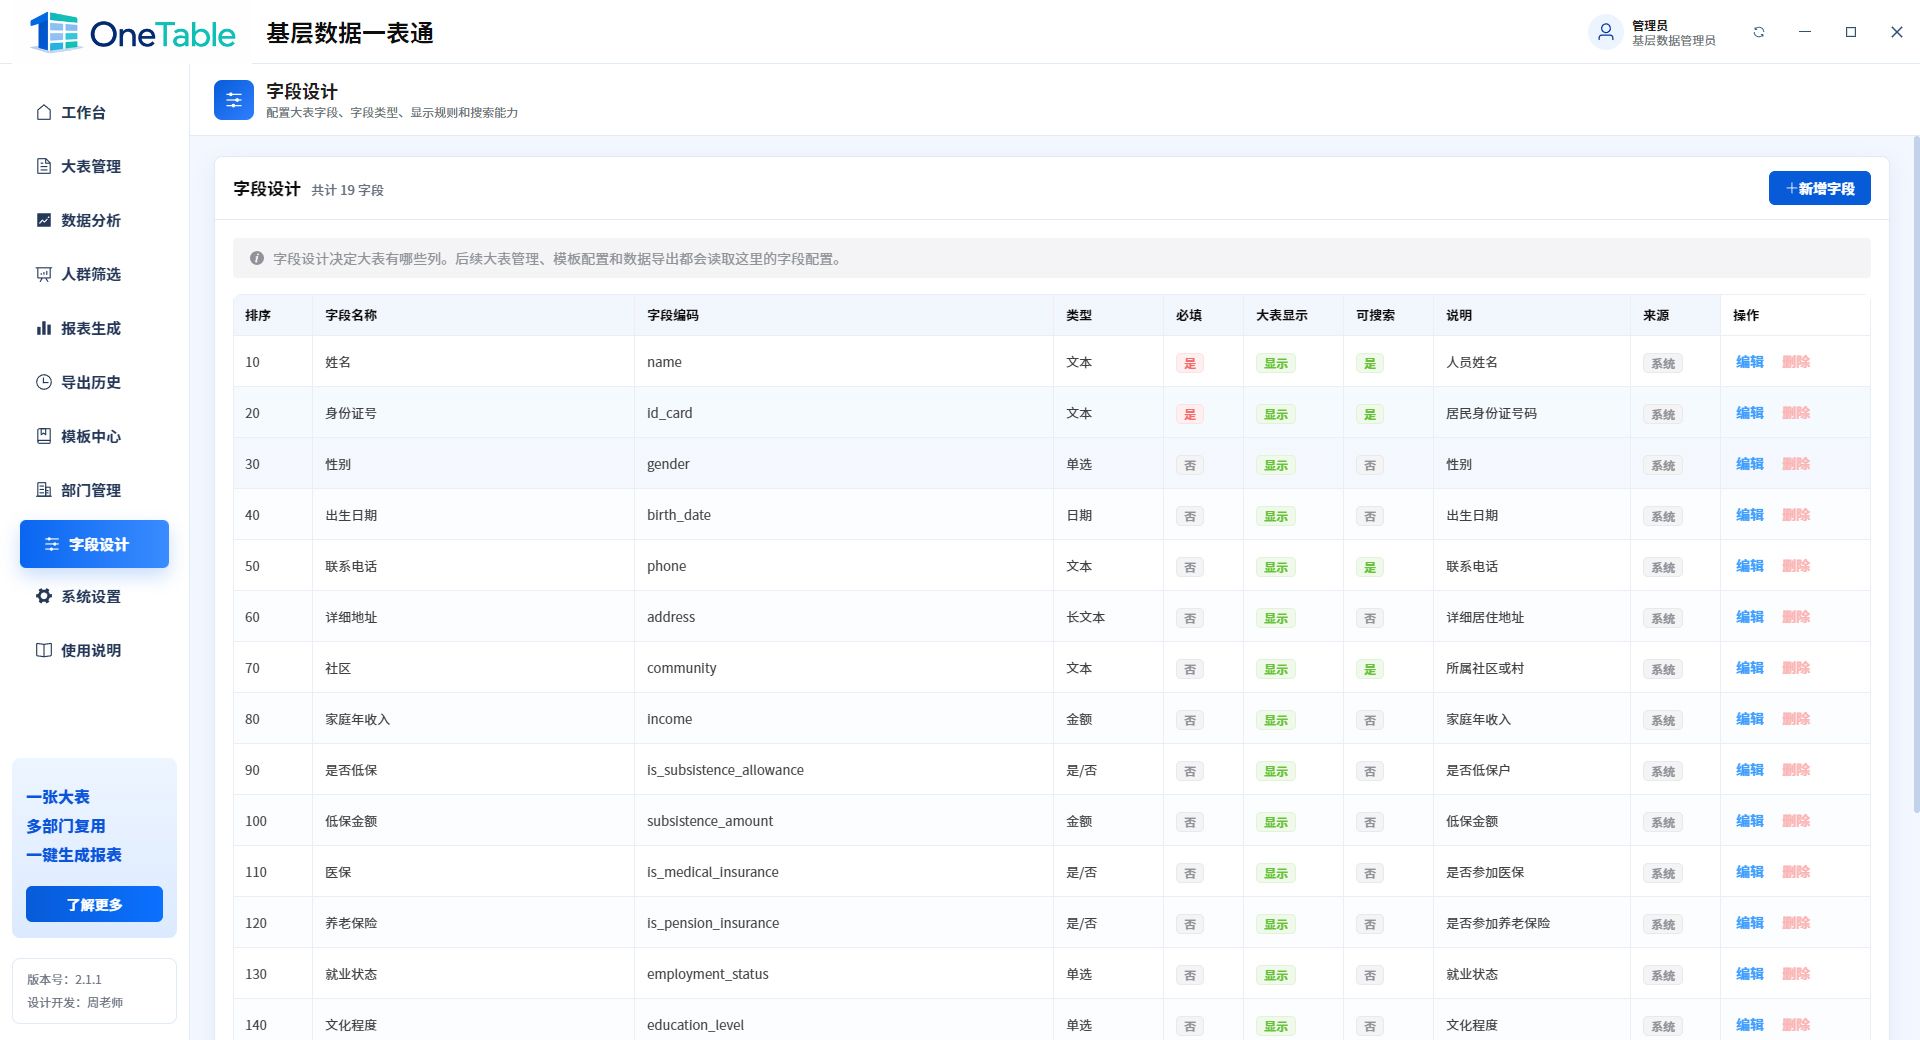
Task: Navigate to 导出历史
Action: (x=94, y=382)
